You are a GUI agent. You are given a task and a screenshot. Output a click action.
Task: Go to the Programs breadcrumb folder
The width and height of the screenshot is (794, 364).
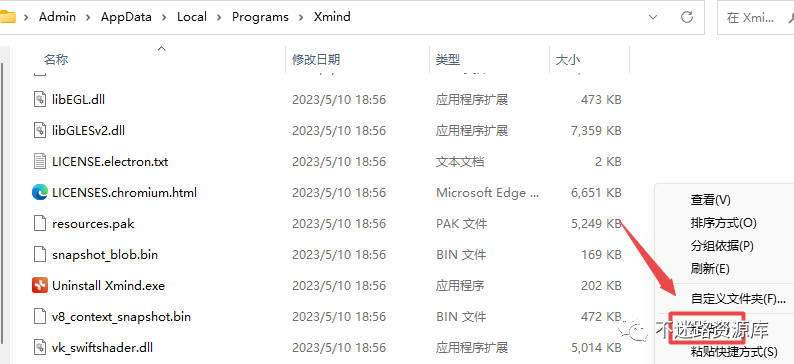tap(260, 17)
